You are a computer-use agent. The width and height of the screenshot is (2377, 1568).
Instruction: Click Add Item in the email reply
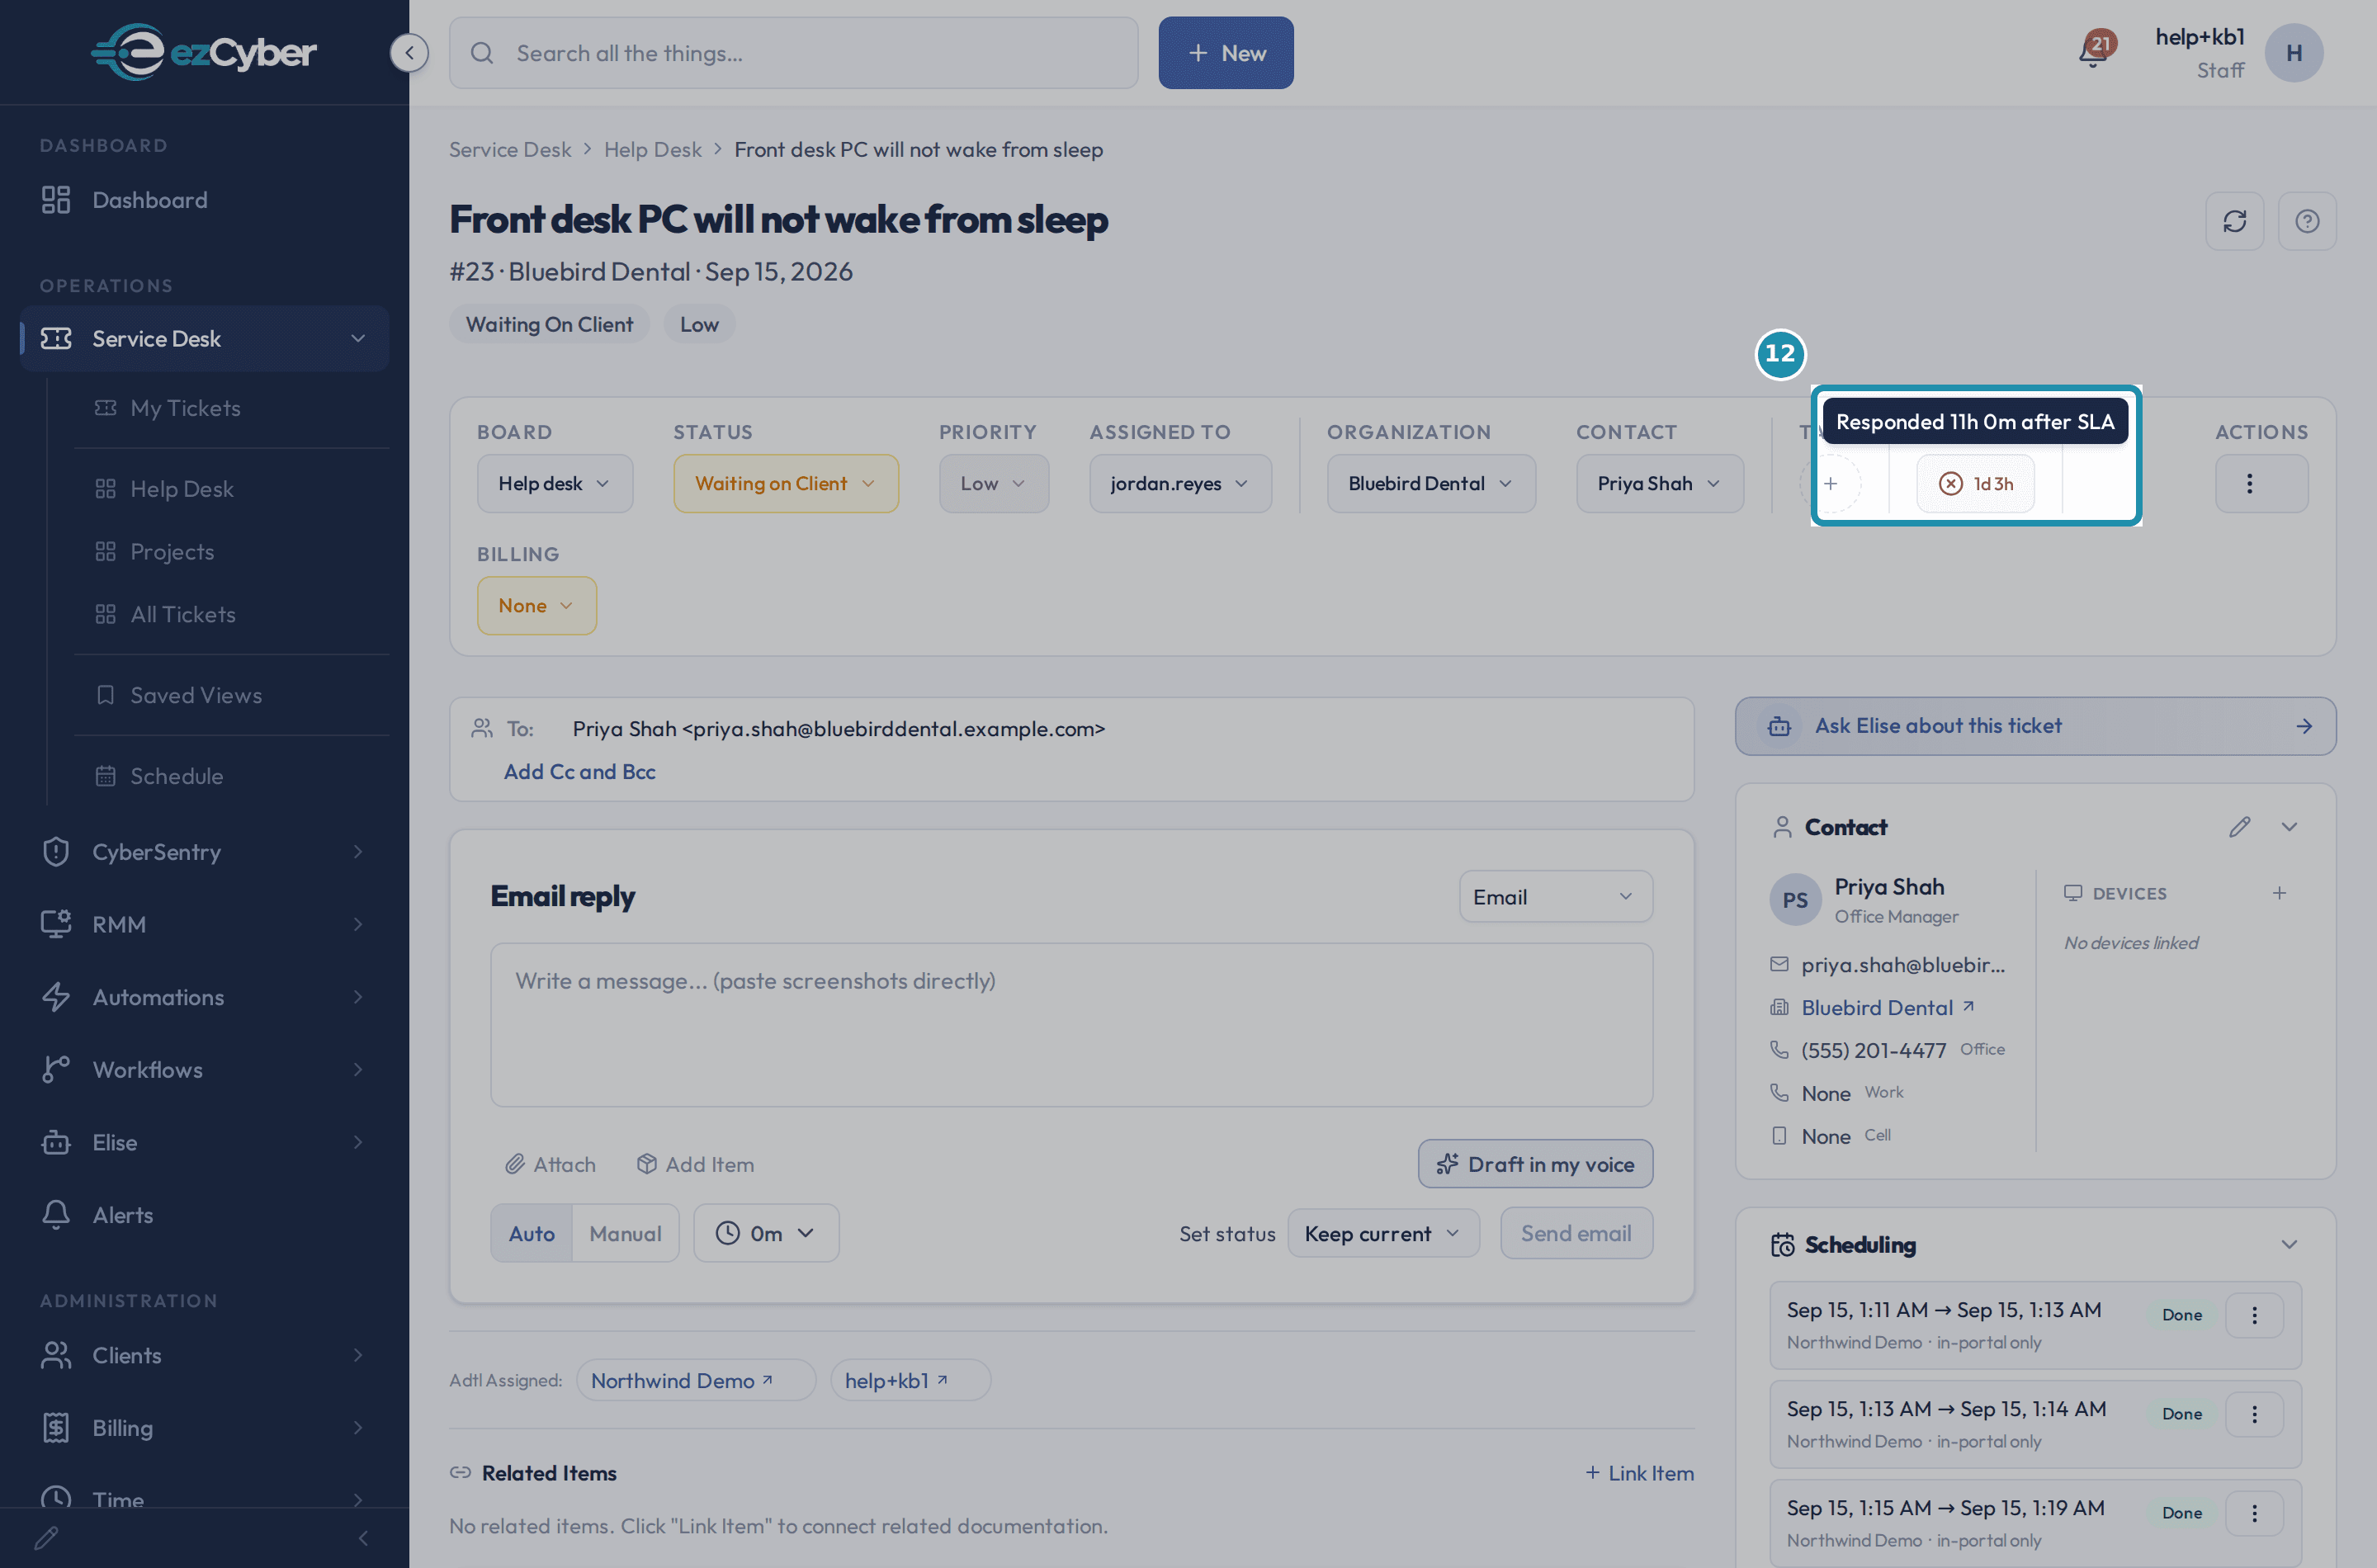(x=695, y=1164)
